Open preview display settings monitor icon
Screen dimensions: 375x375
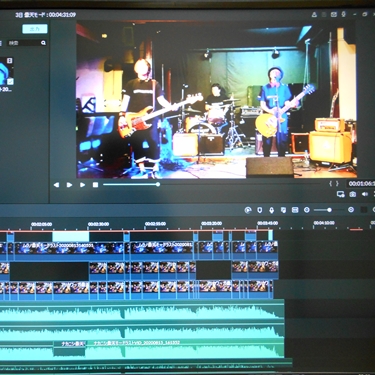pyautogui.click(x=341, y=194)
